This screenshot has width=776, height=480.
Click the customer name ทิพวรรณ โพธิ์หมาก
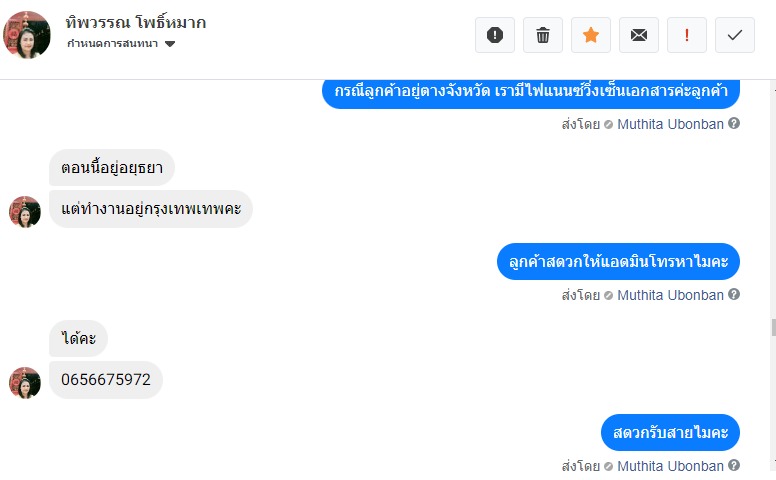[x=135, y=22]
